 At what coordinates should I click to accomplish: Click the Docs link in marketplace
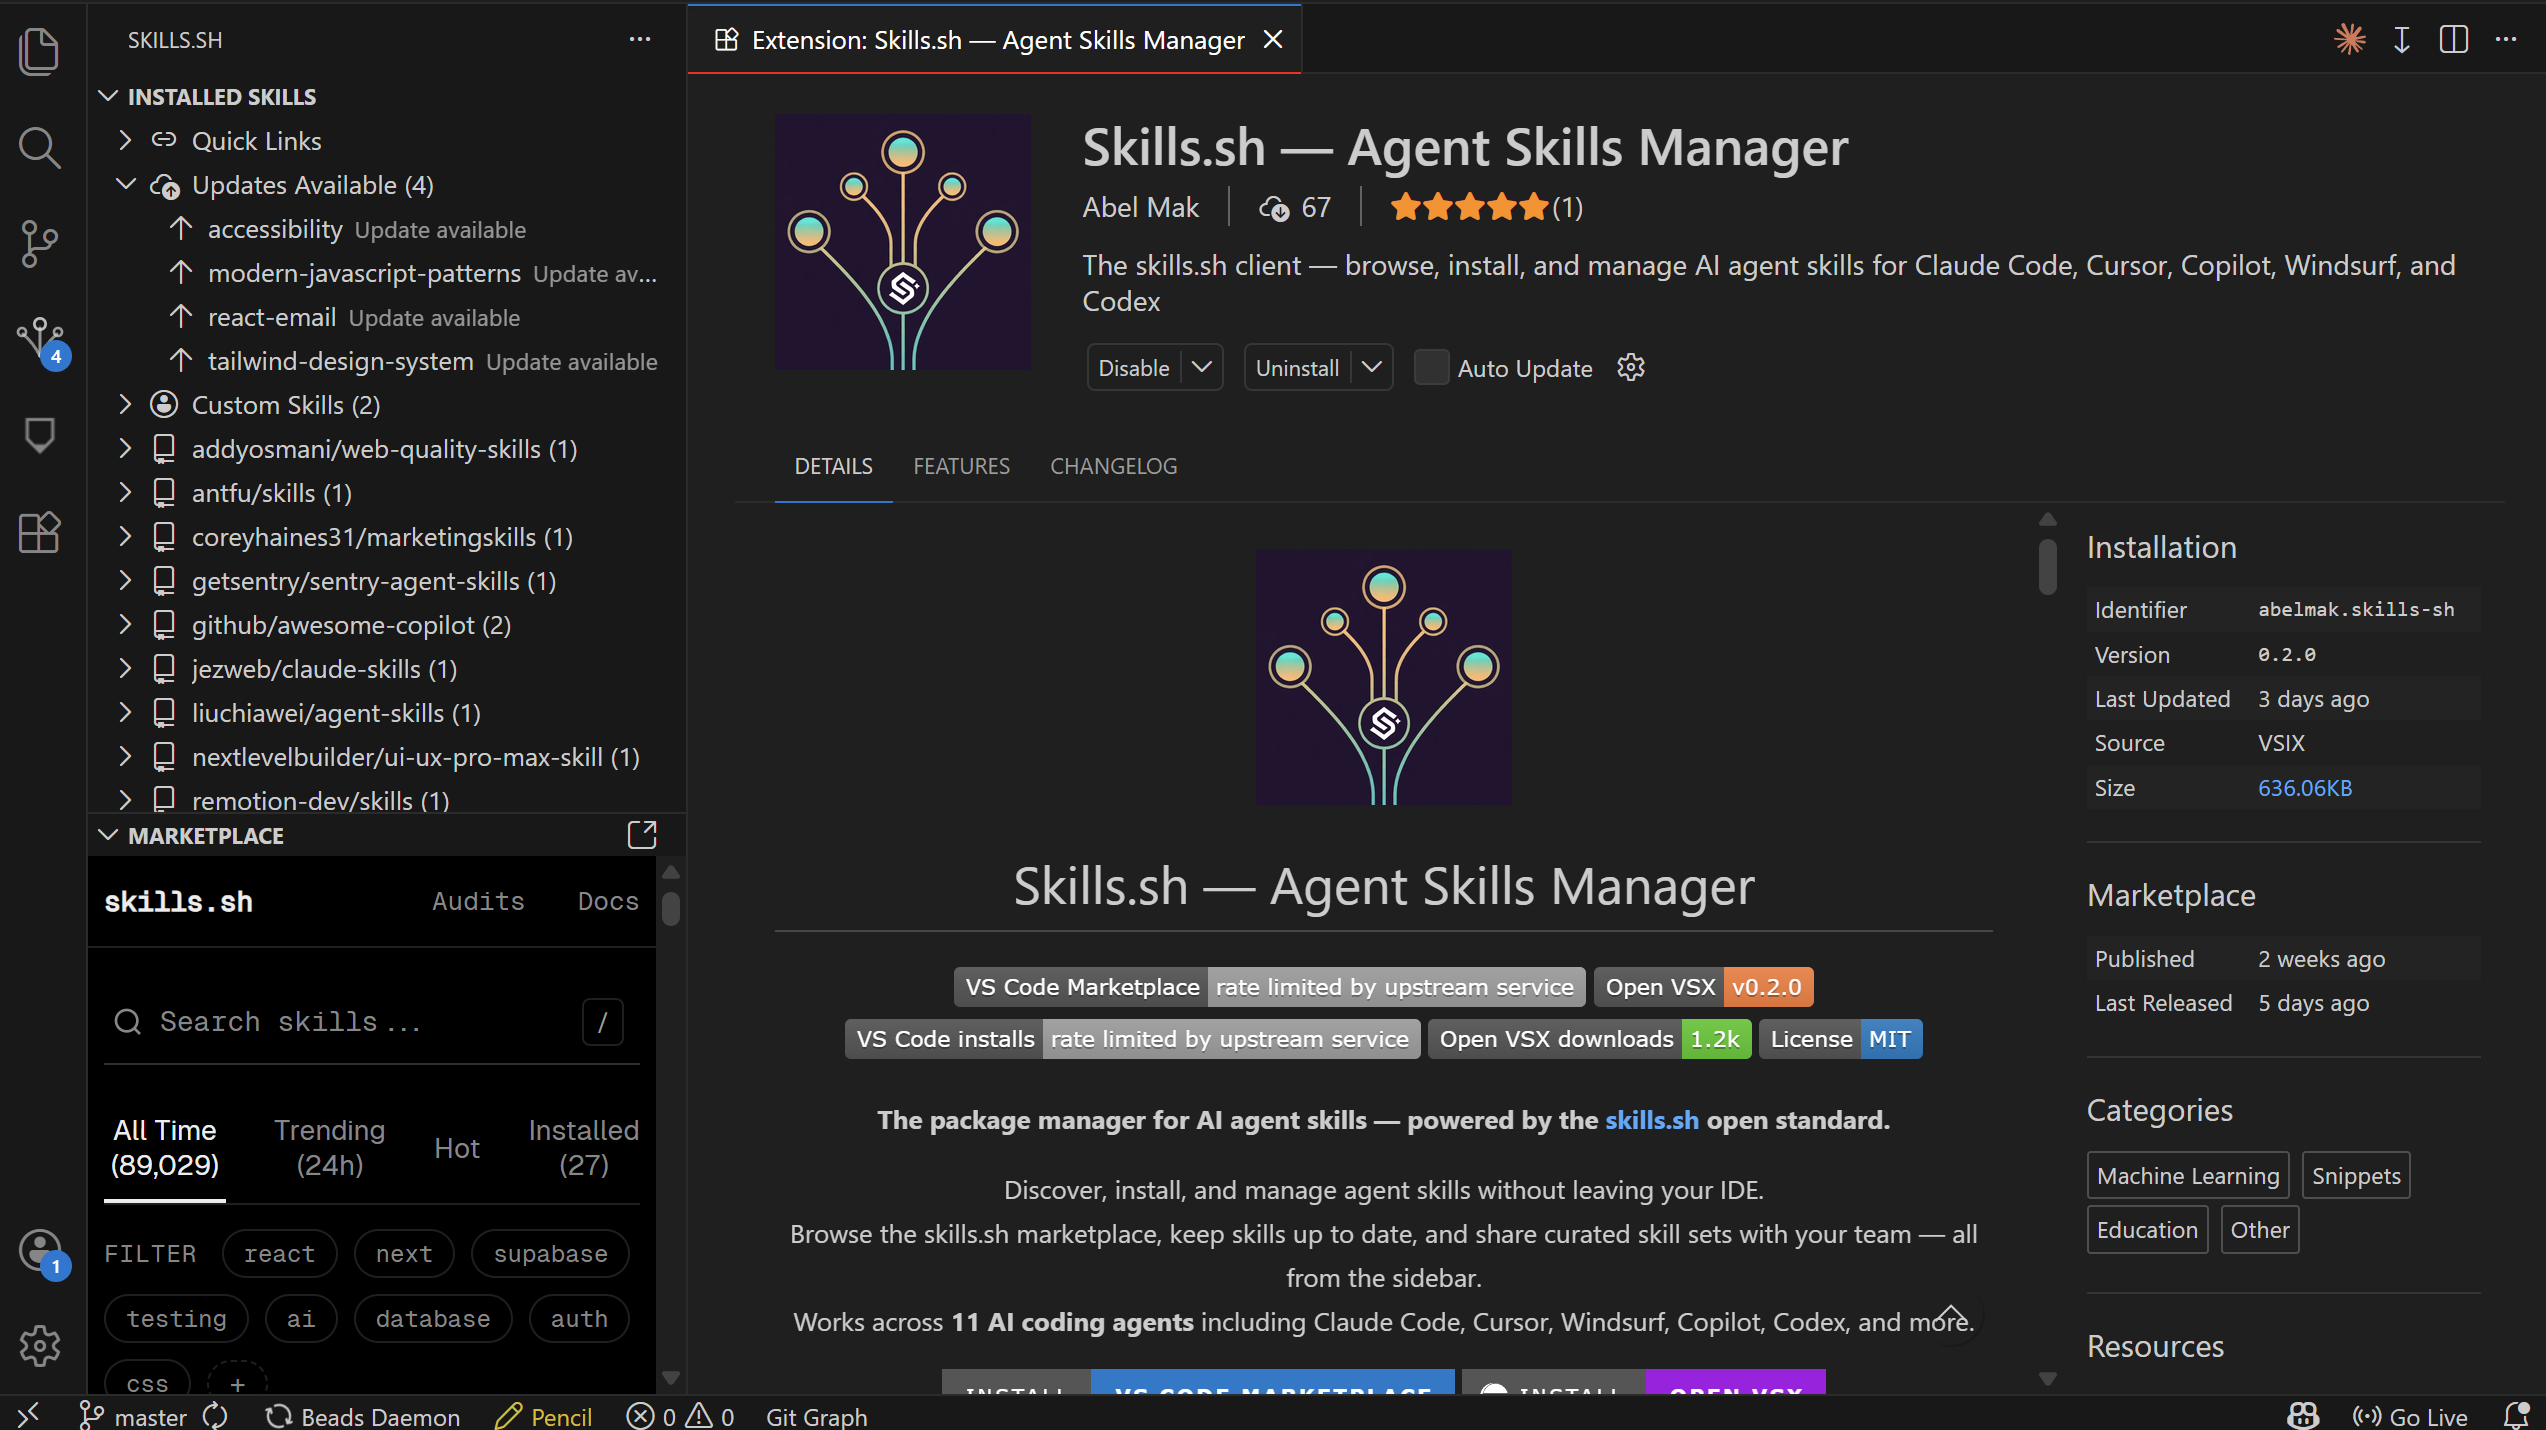(x=608, y=901)
